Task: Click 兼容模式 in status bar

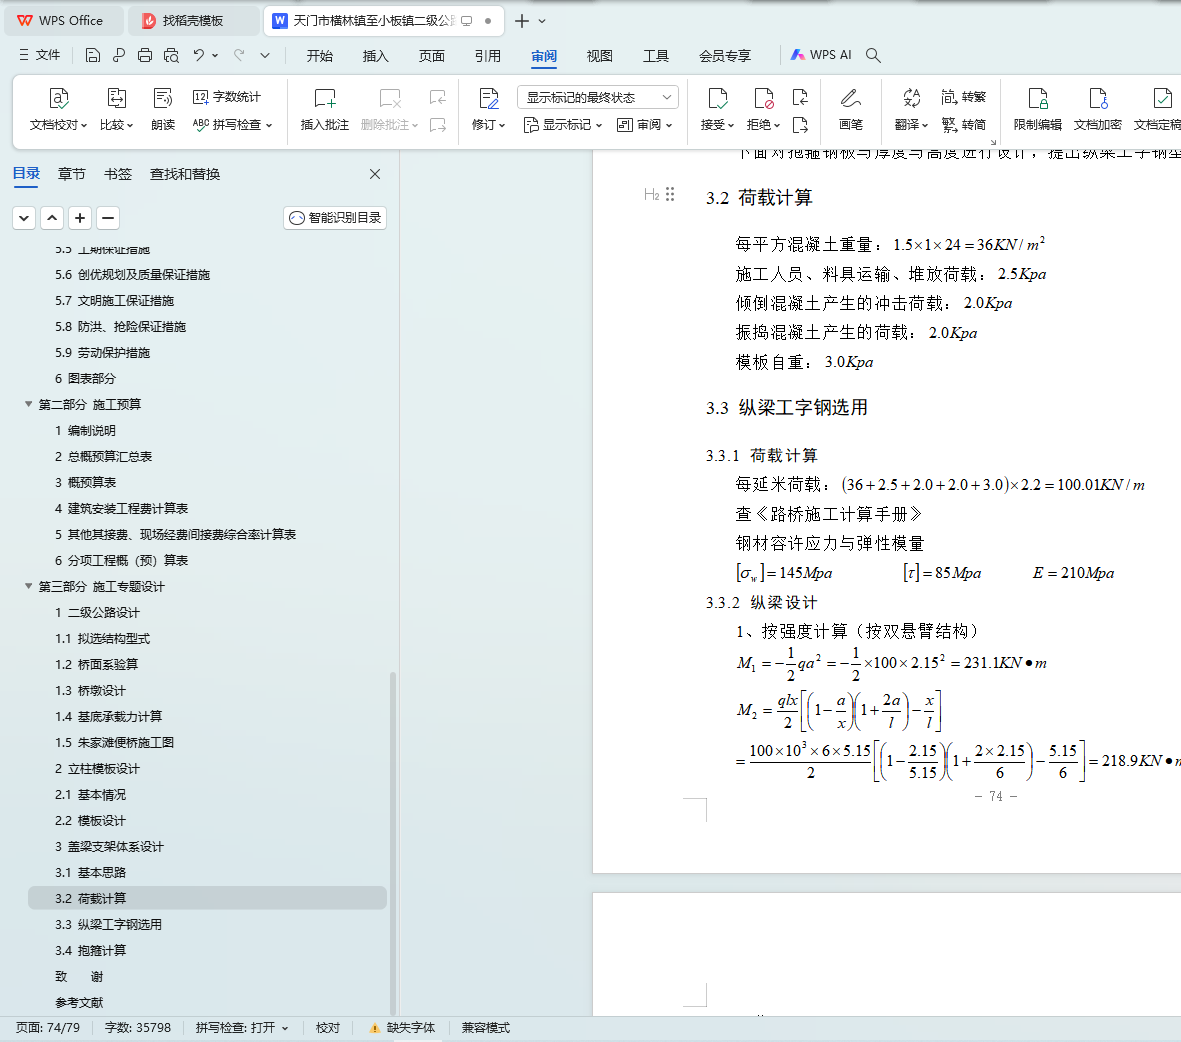Action: tap(486, 1028)
